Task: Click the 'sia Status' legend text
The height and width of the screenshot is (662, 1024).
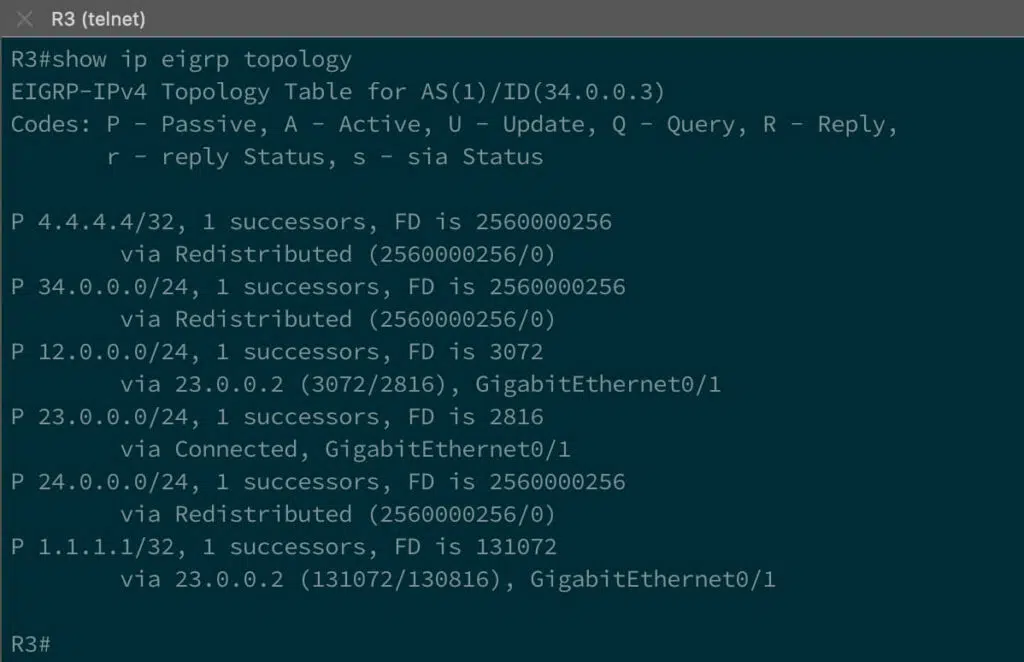Action: coord(475,157)
